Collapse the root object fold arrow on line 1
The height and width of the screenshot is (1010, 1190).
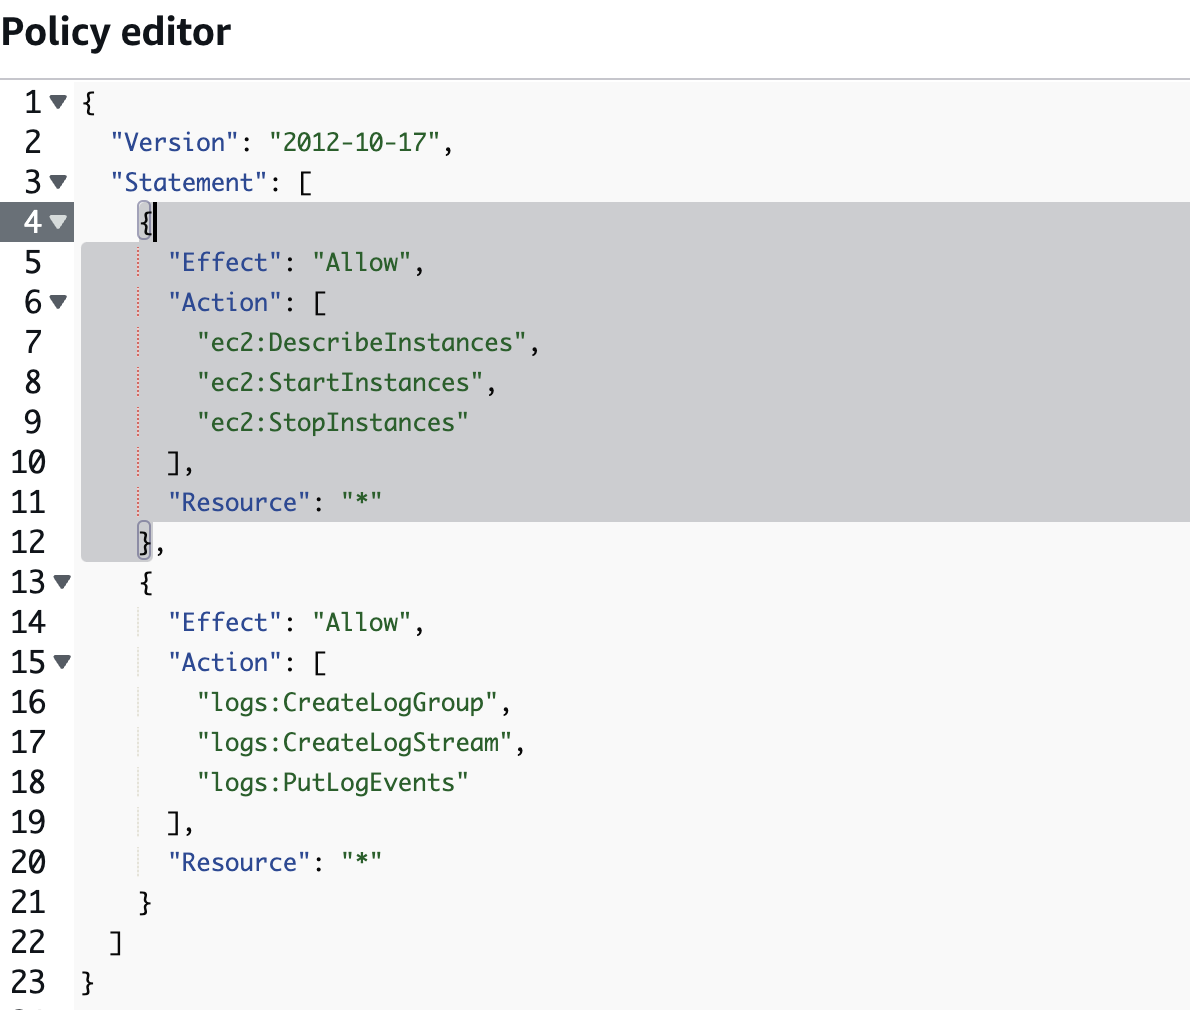point(58,101)
